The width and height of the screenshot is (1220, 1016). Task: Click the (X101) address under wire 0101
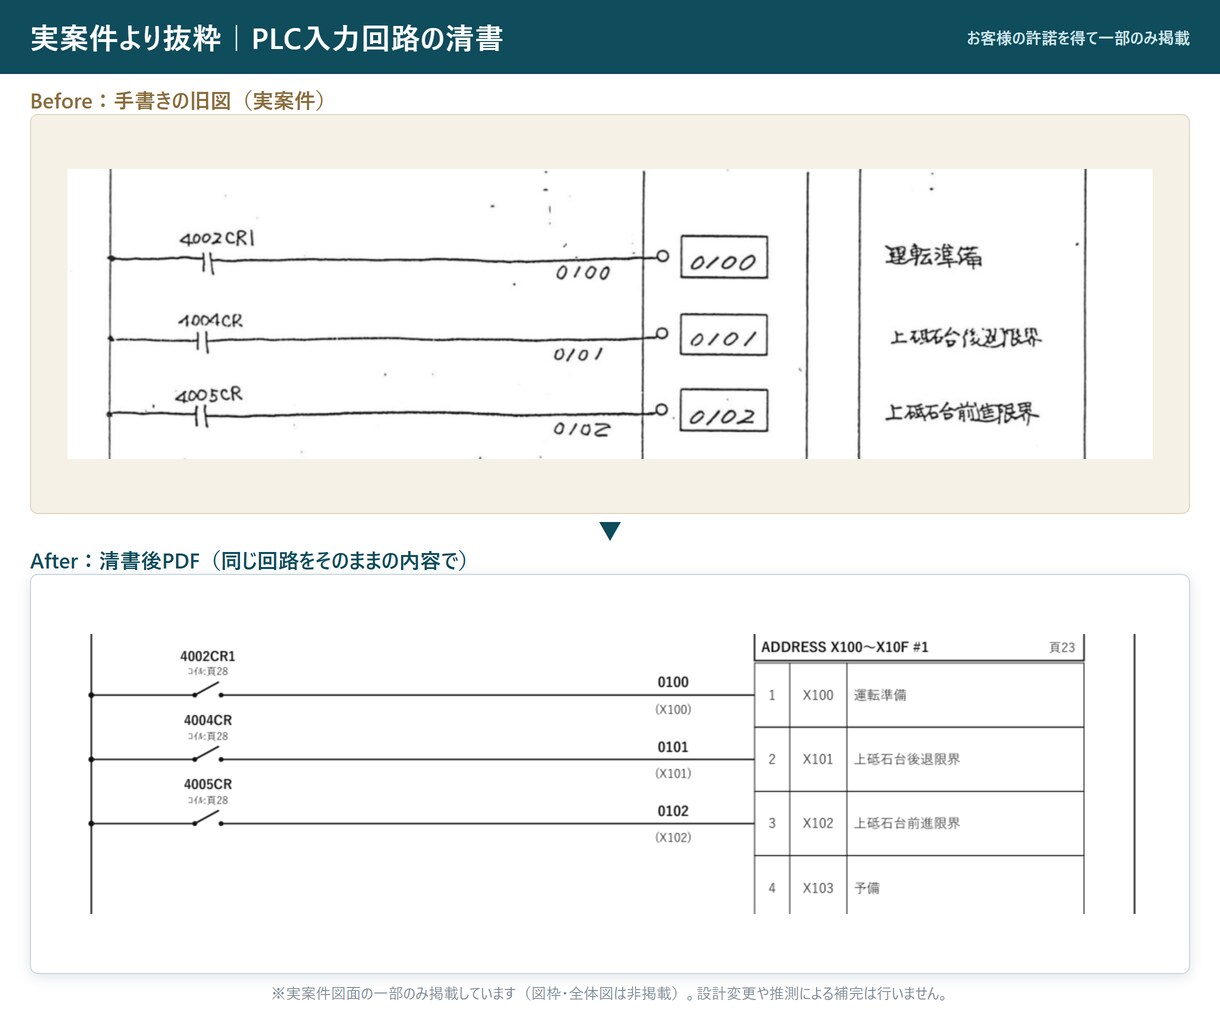tap(673, 773)
